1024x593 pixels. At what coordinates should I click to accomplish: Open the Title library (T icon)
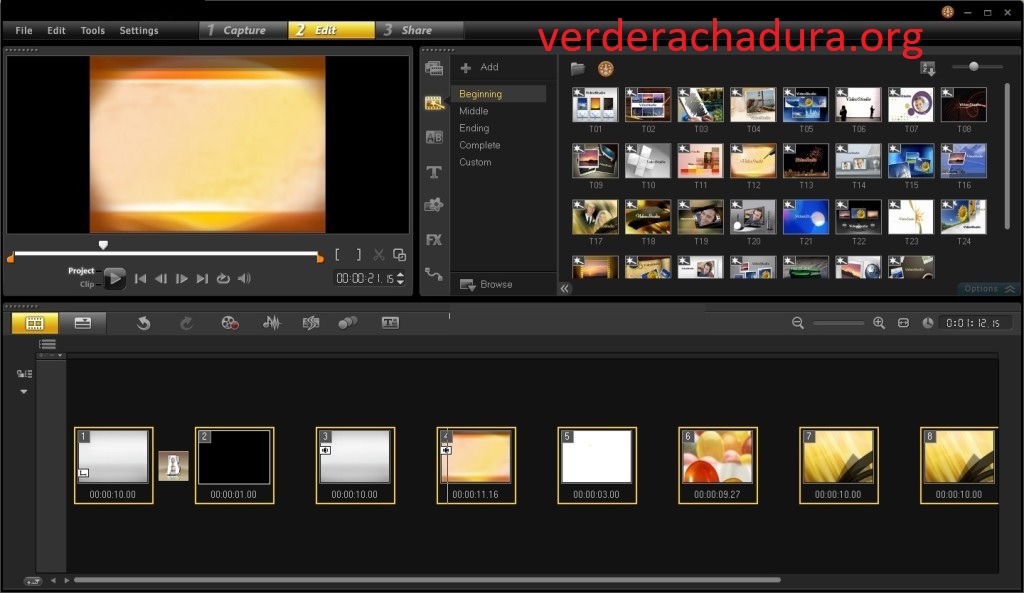click(434, 172)
